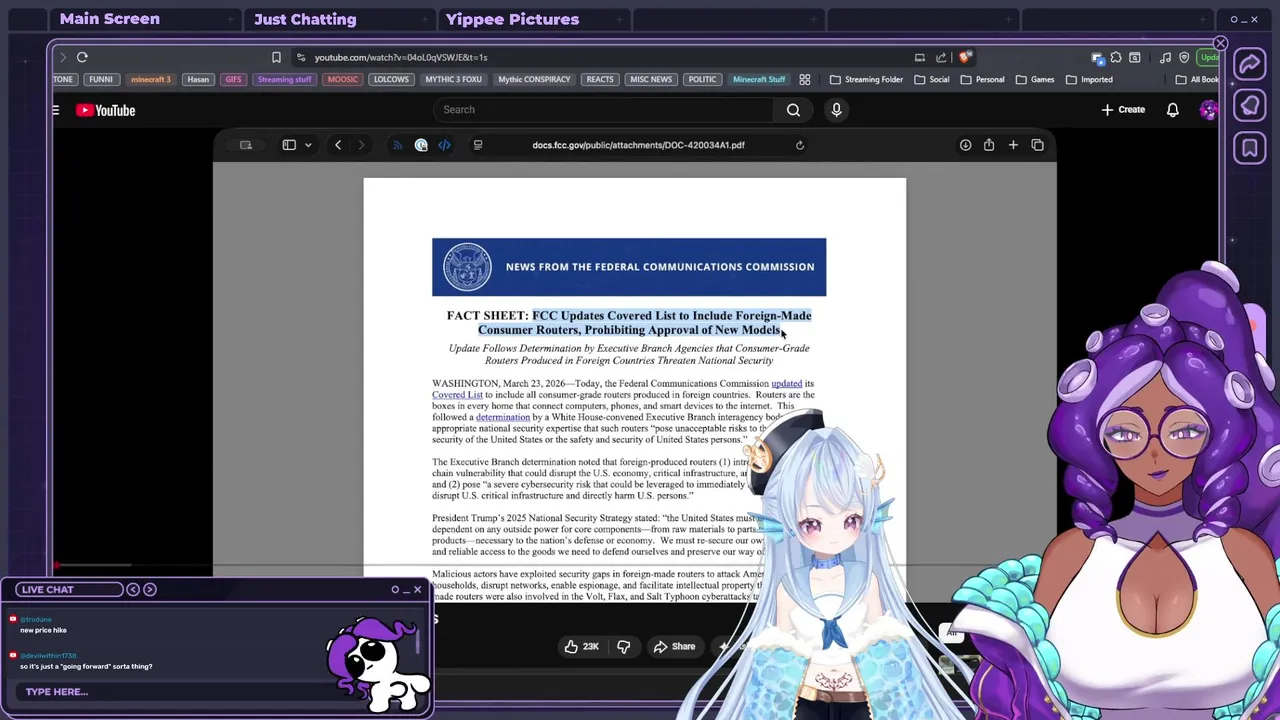Open the Imported bookmark folder

coord(1089,79)
